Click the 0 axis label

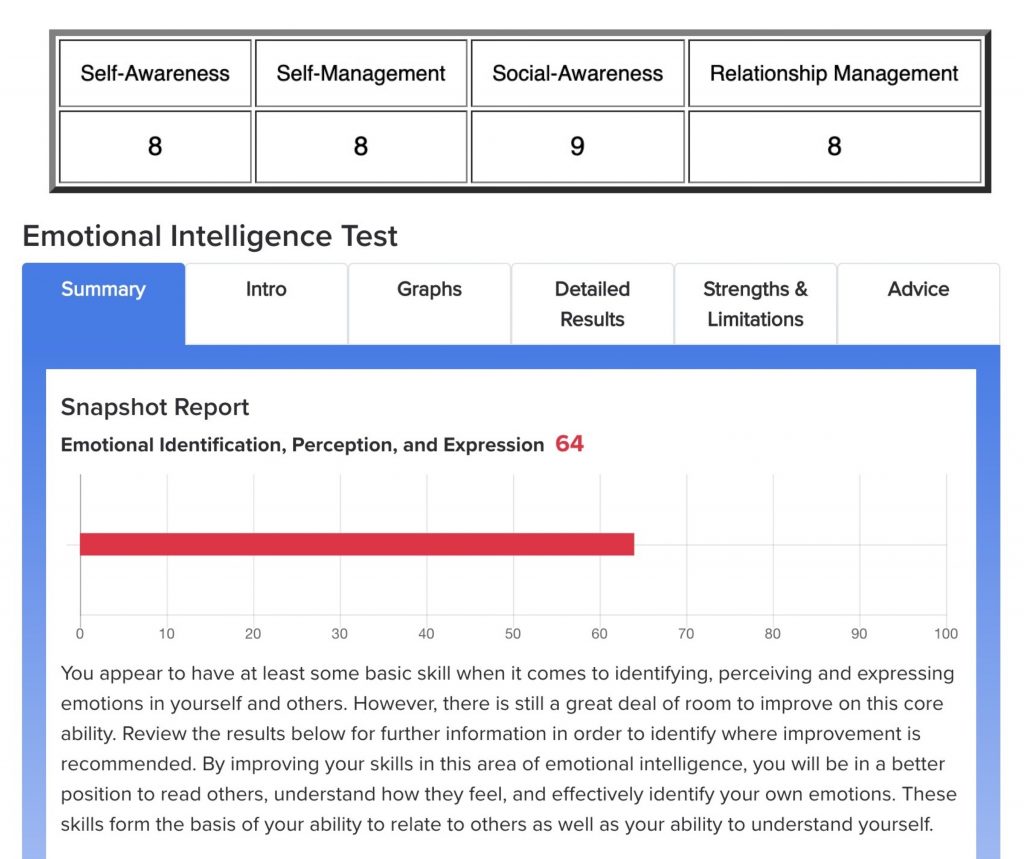click(x=80, y=634)
